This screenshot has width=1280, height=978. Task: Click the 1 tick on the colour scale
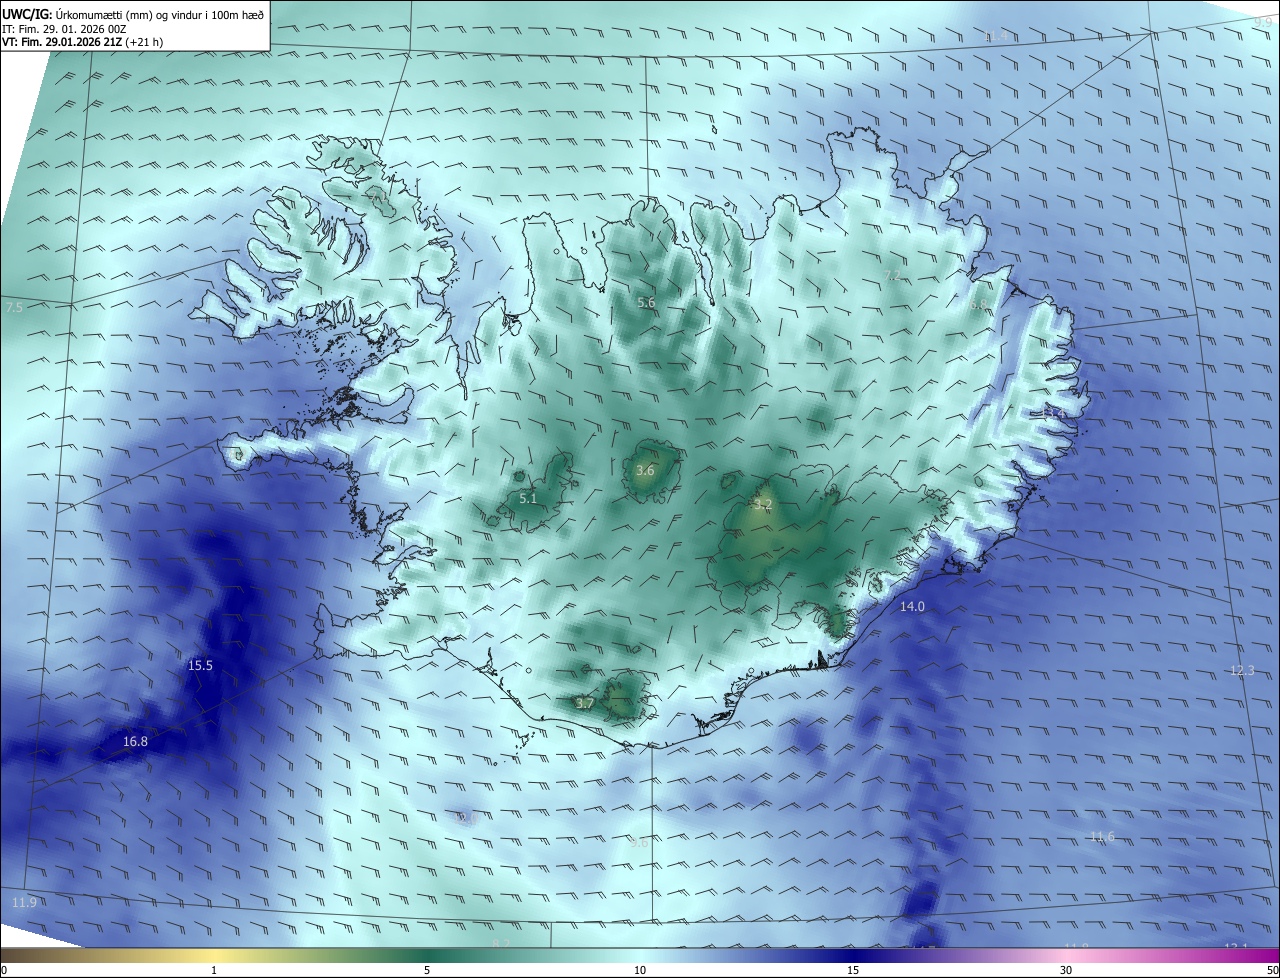pos(214,970)
